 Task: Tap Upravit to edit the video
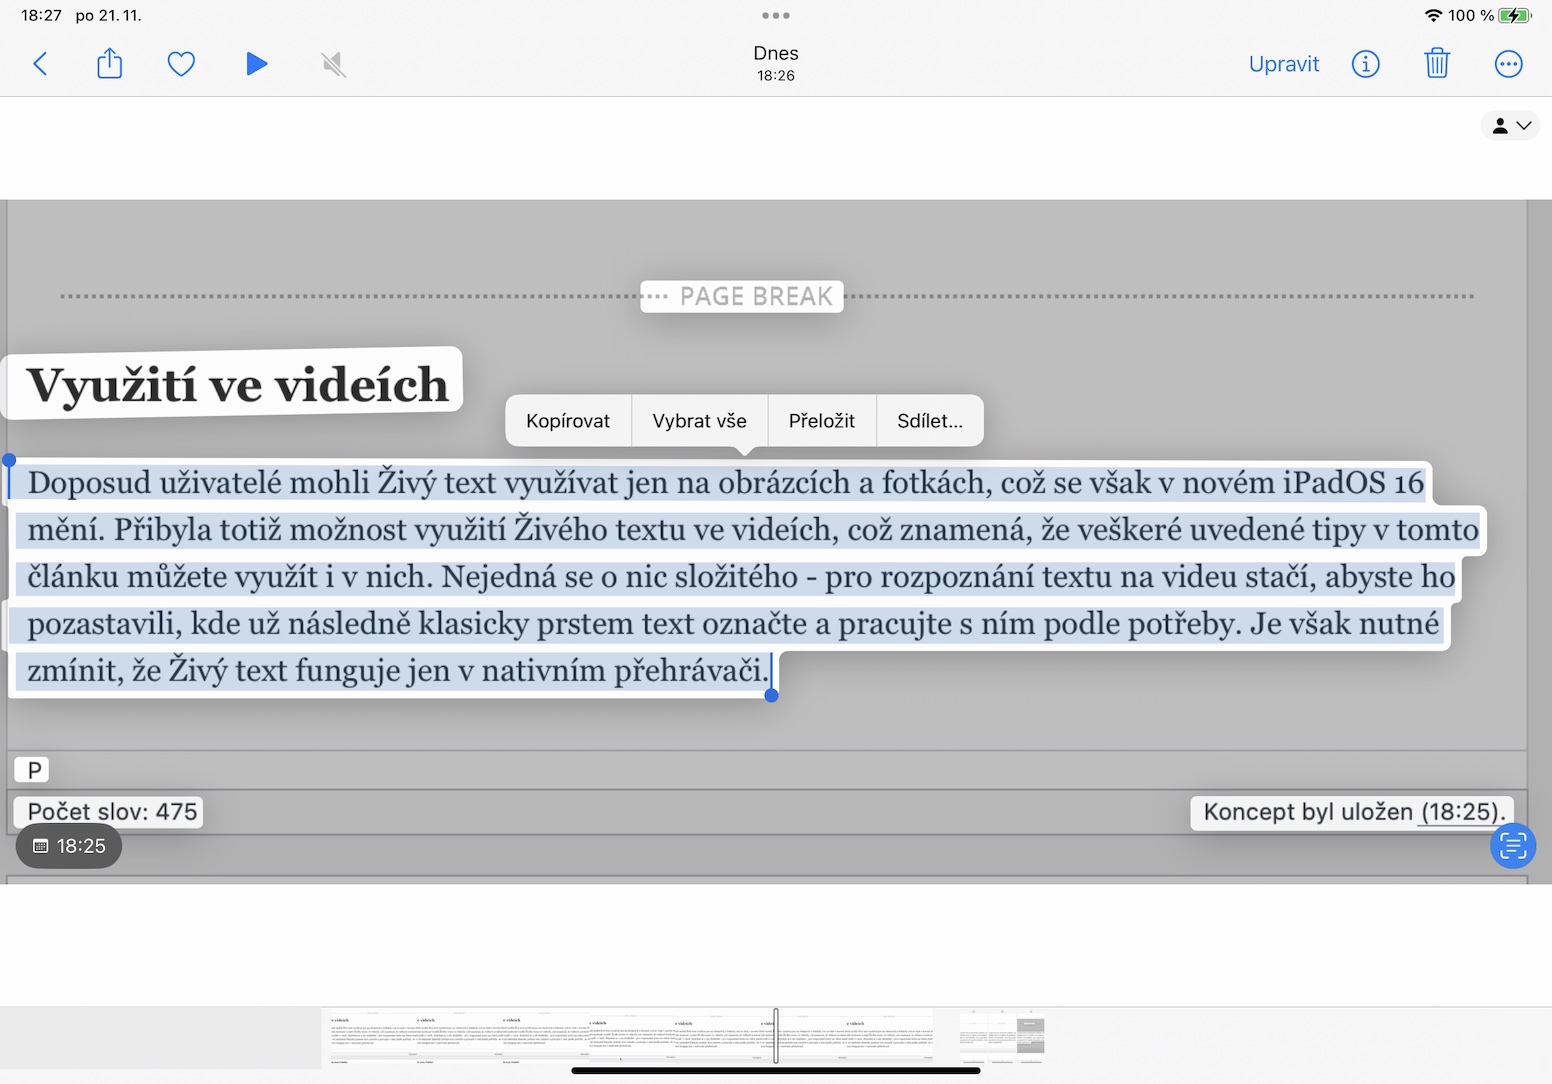(x=1284, y=64)
